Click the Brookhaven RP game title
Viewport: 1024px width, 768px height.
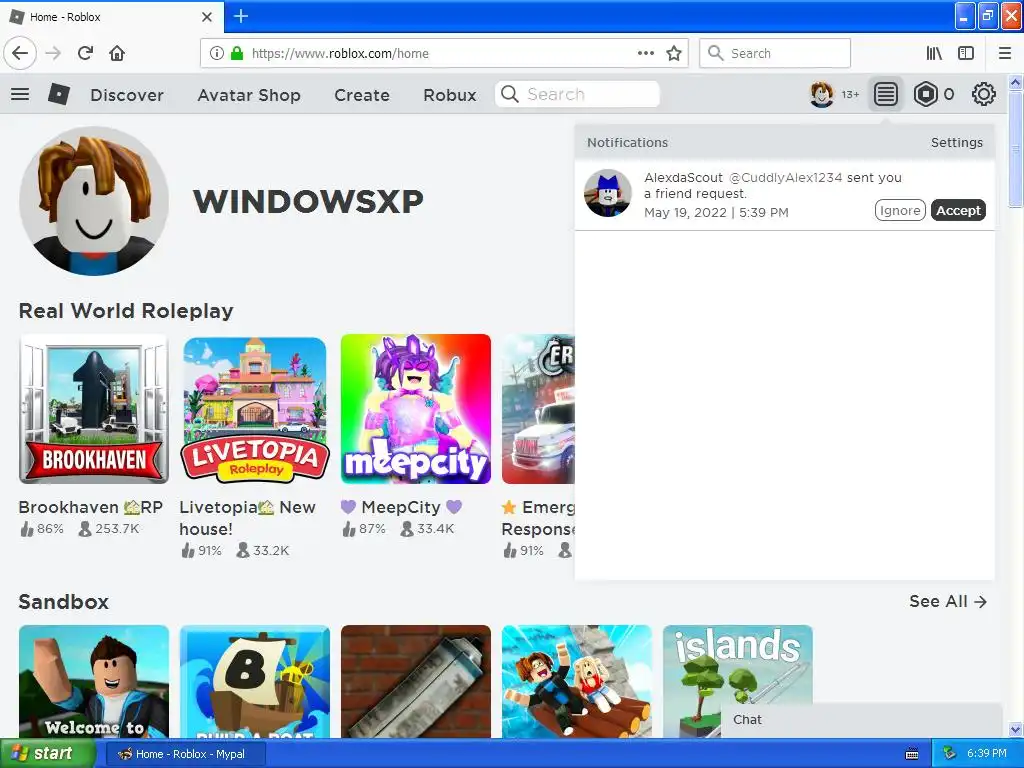point(90,507)
